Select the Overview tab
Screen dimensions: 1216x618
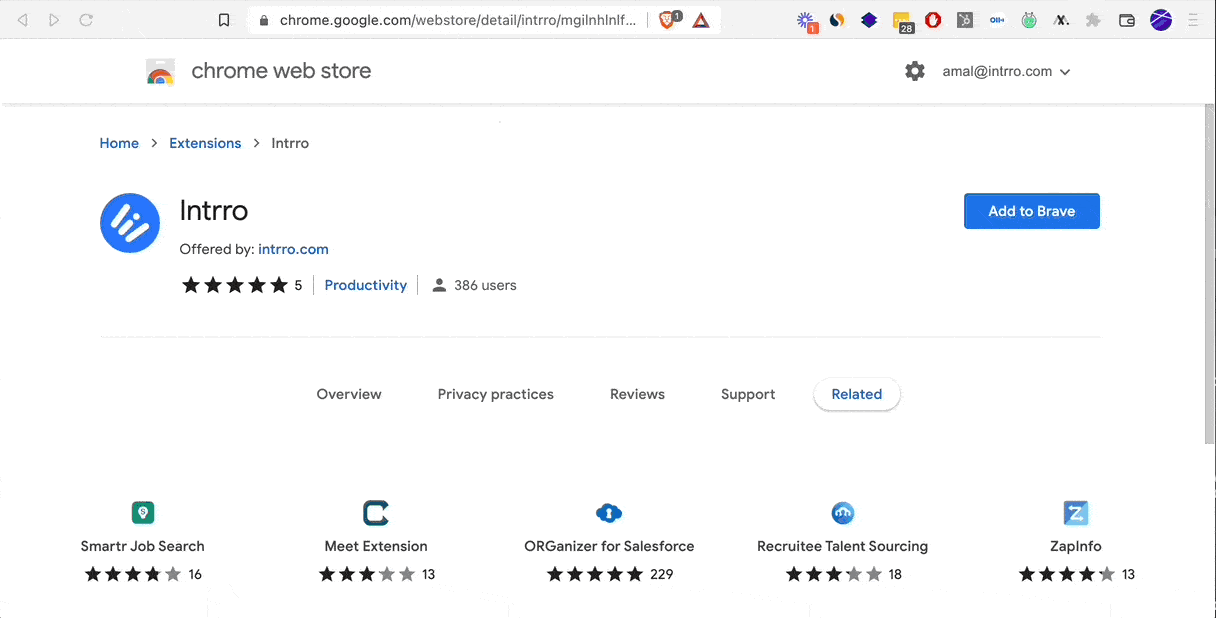click(349, 394)
